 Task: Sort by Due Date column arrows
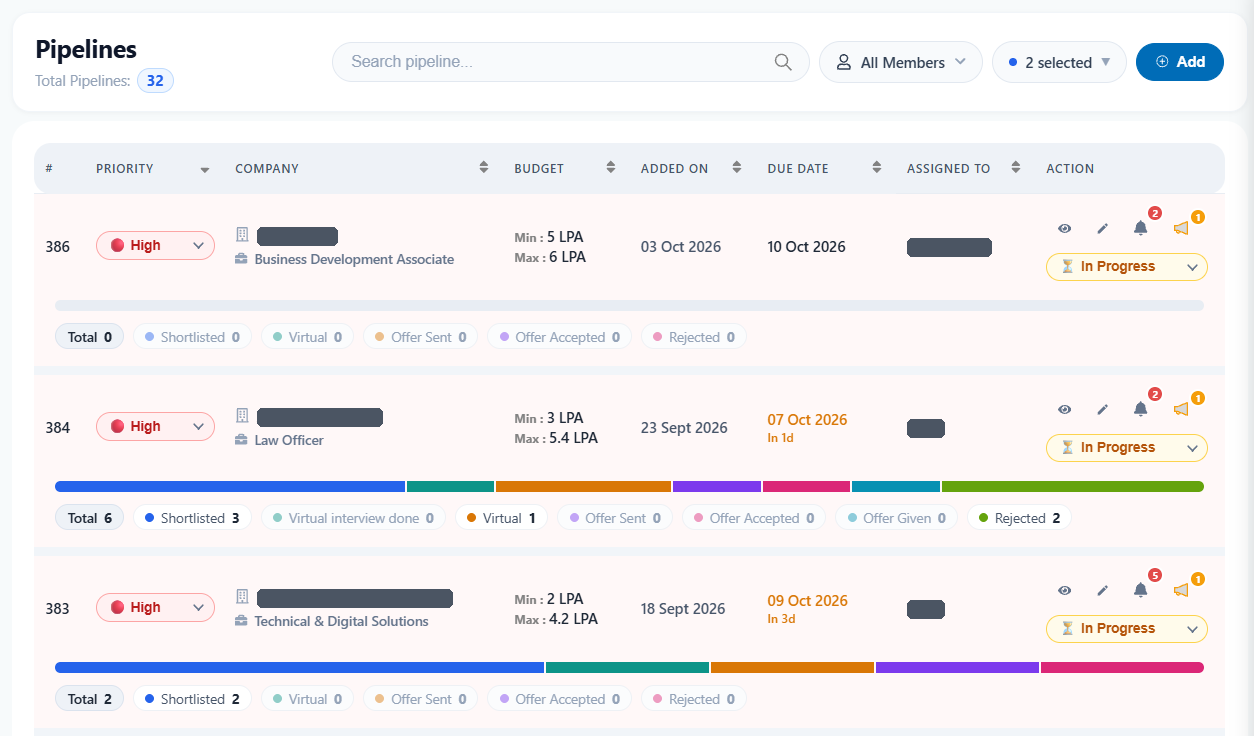(x=877, y=168)
